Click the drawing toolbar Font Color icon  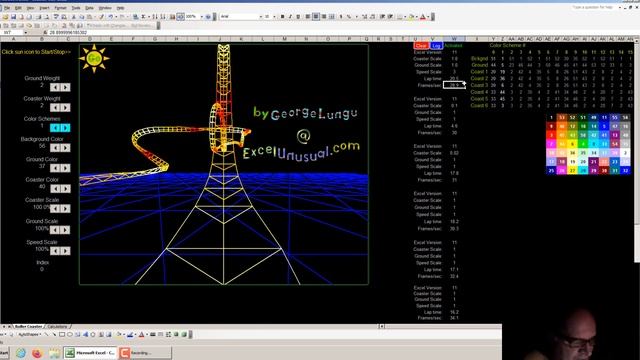click(141, 334)
